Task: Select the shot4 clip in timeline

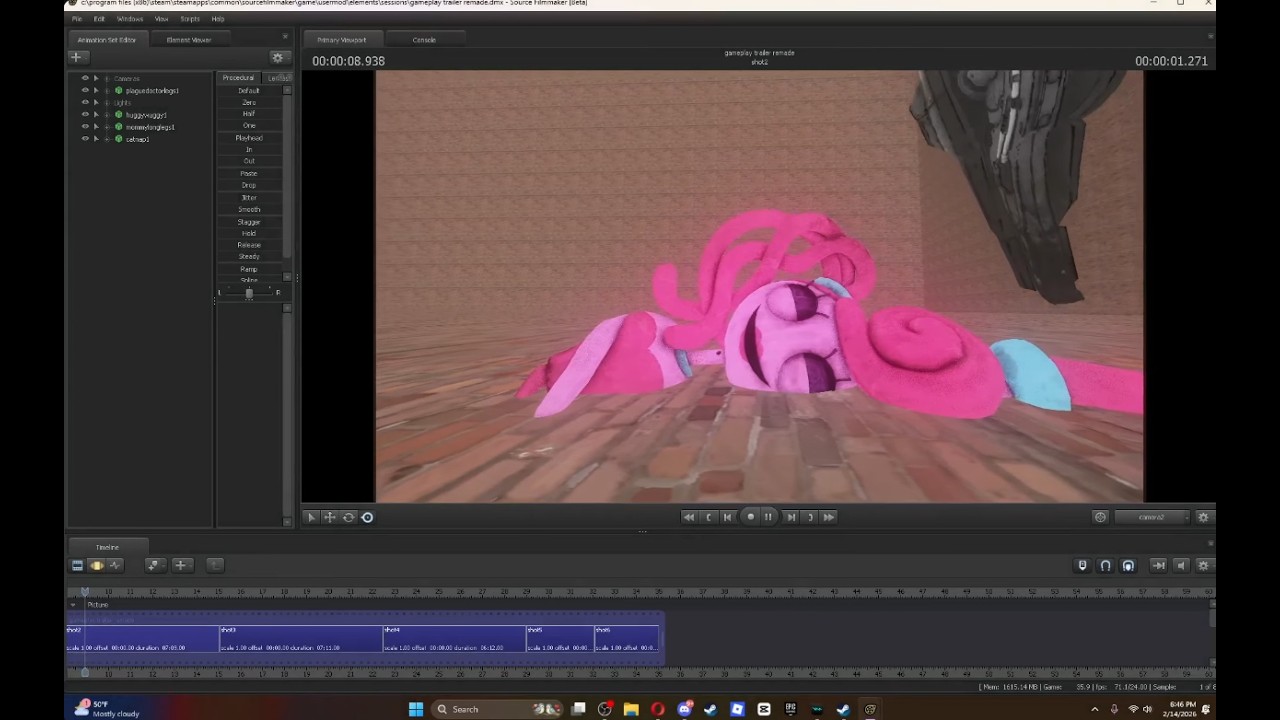Action: coord(455,639)
